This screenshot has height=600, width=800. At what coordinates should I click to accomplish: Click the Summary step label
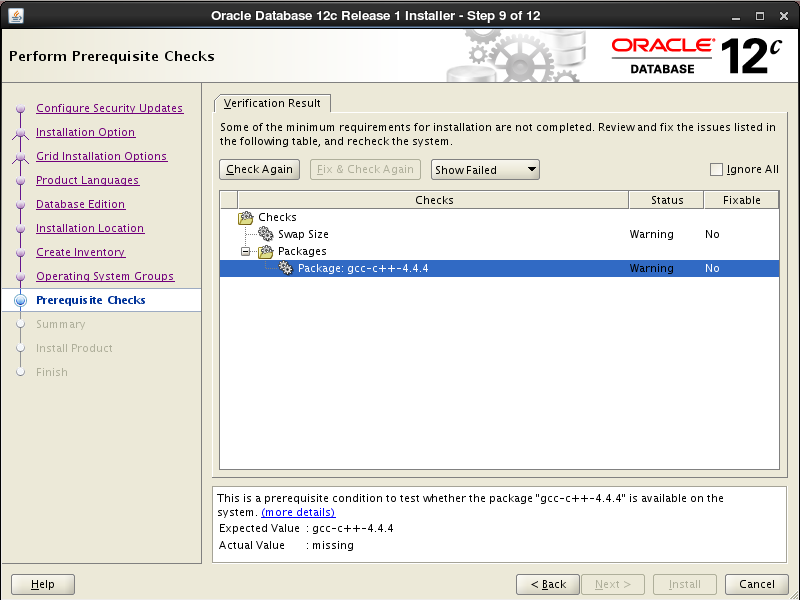tap(61, 324)
